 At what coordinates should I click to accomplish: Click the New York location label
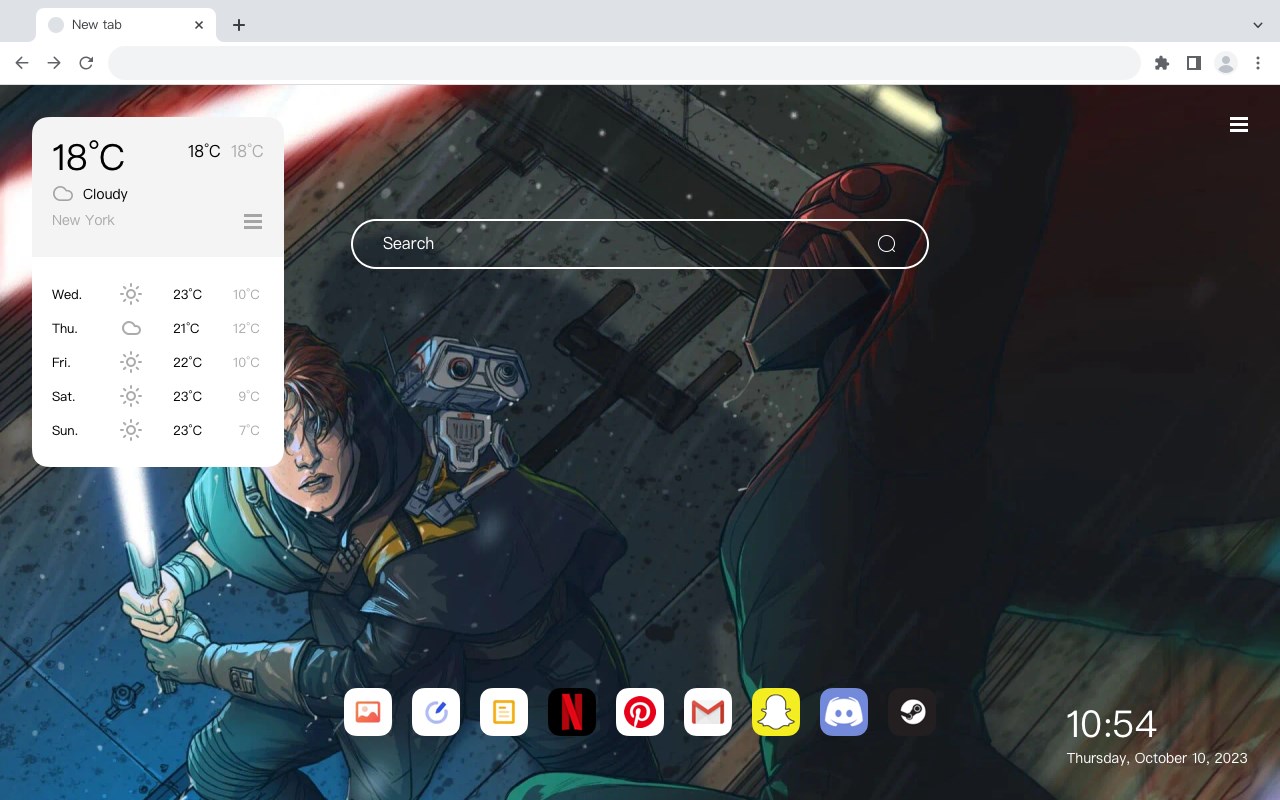[83, 220]
